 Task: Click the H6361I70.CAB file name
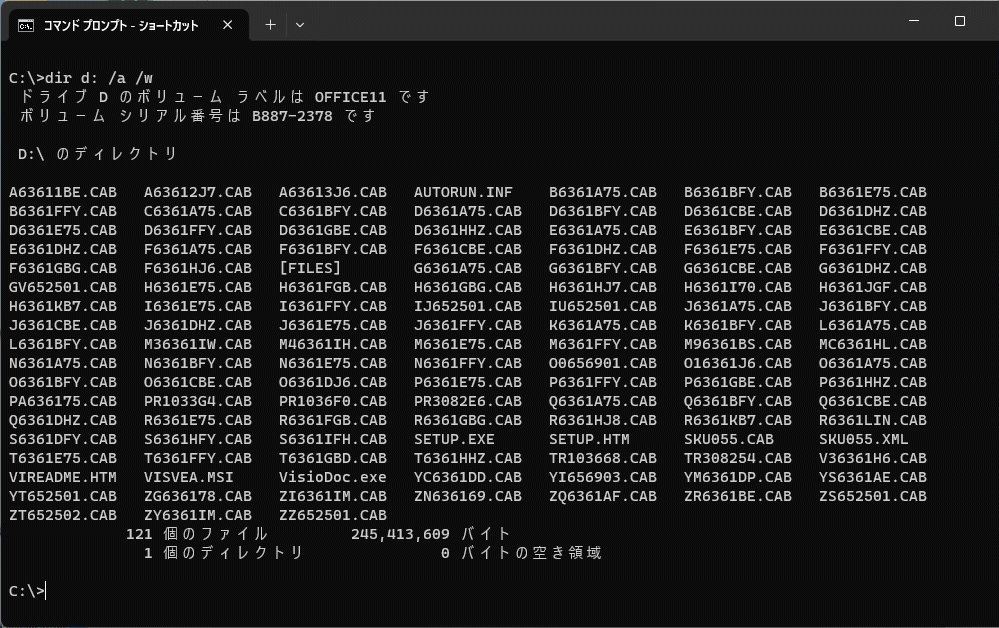738,287
